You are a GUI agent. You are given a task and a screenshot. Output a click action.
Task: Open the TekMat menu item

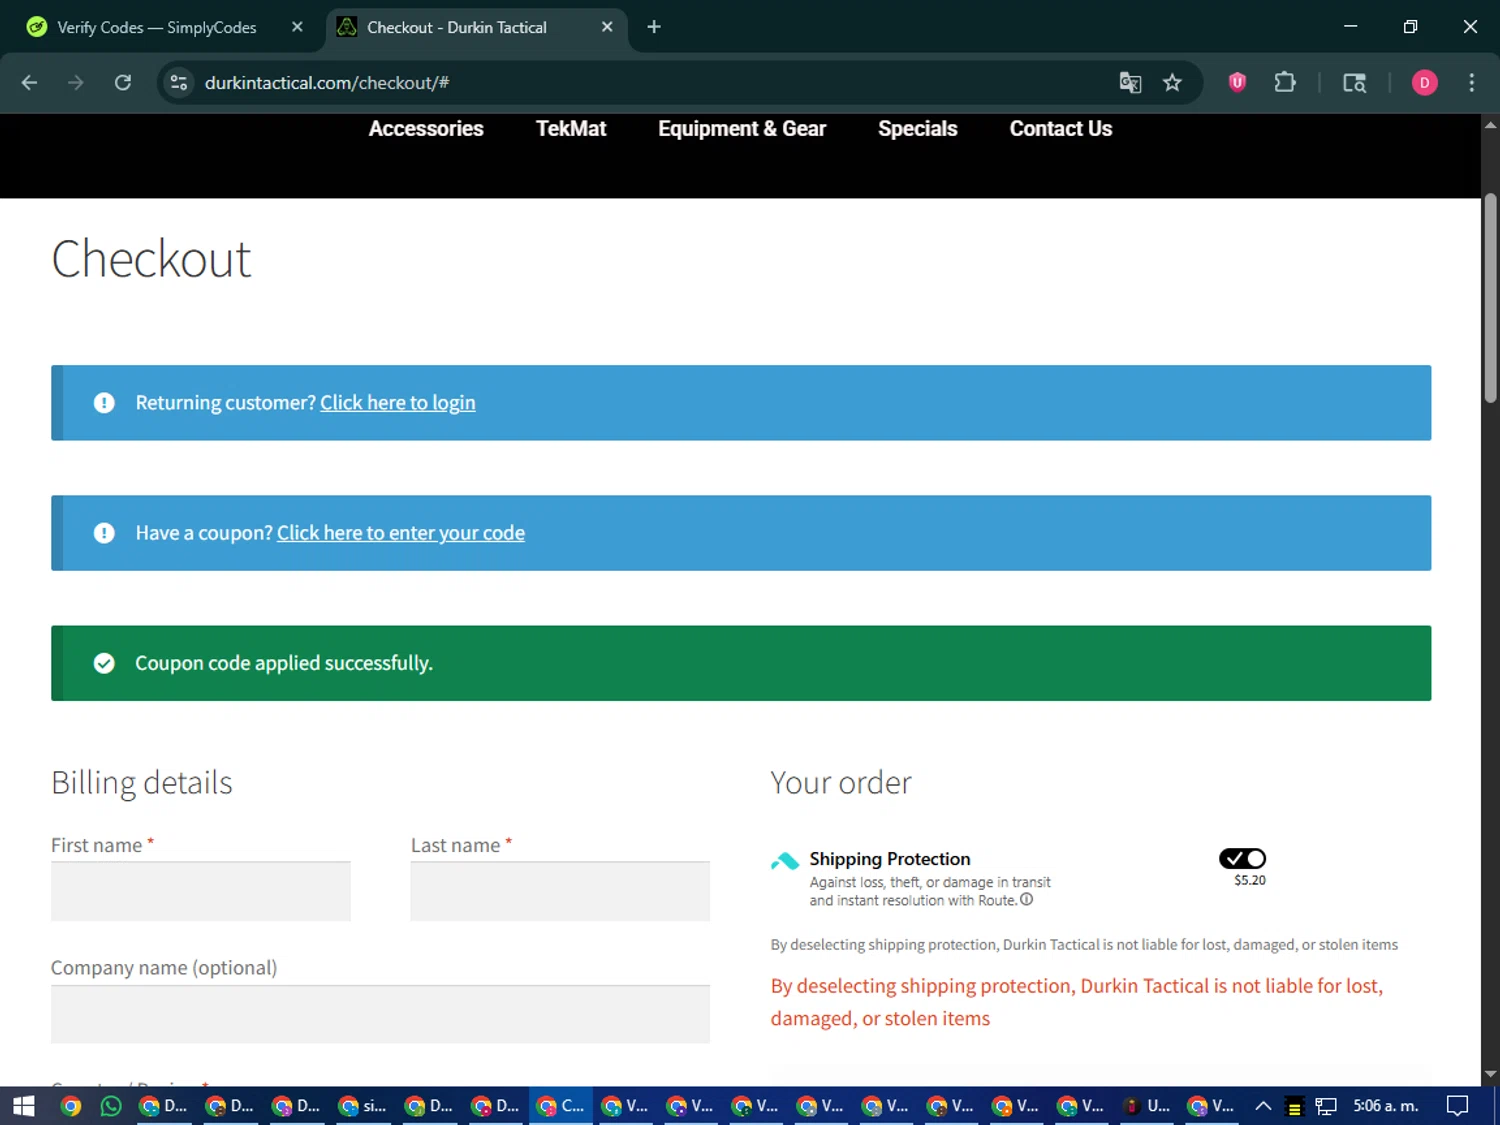(571, 129)
